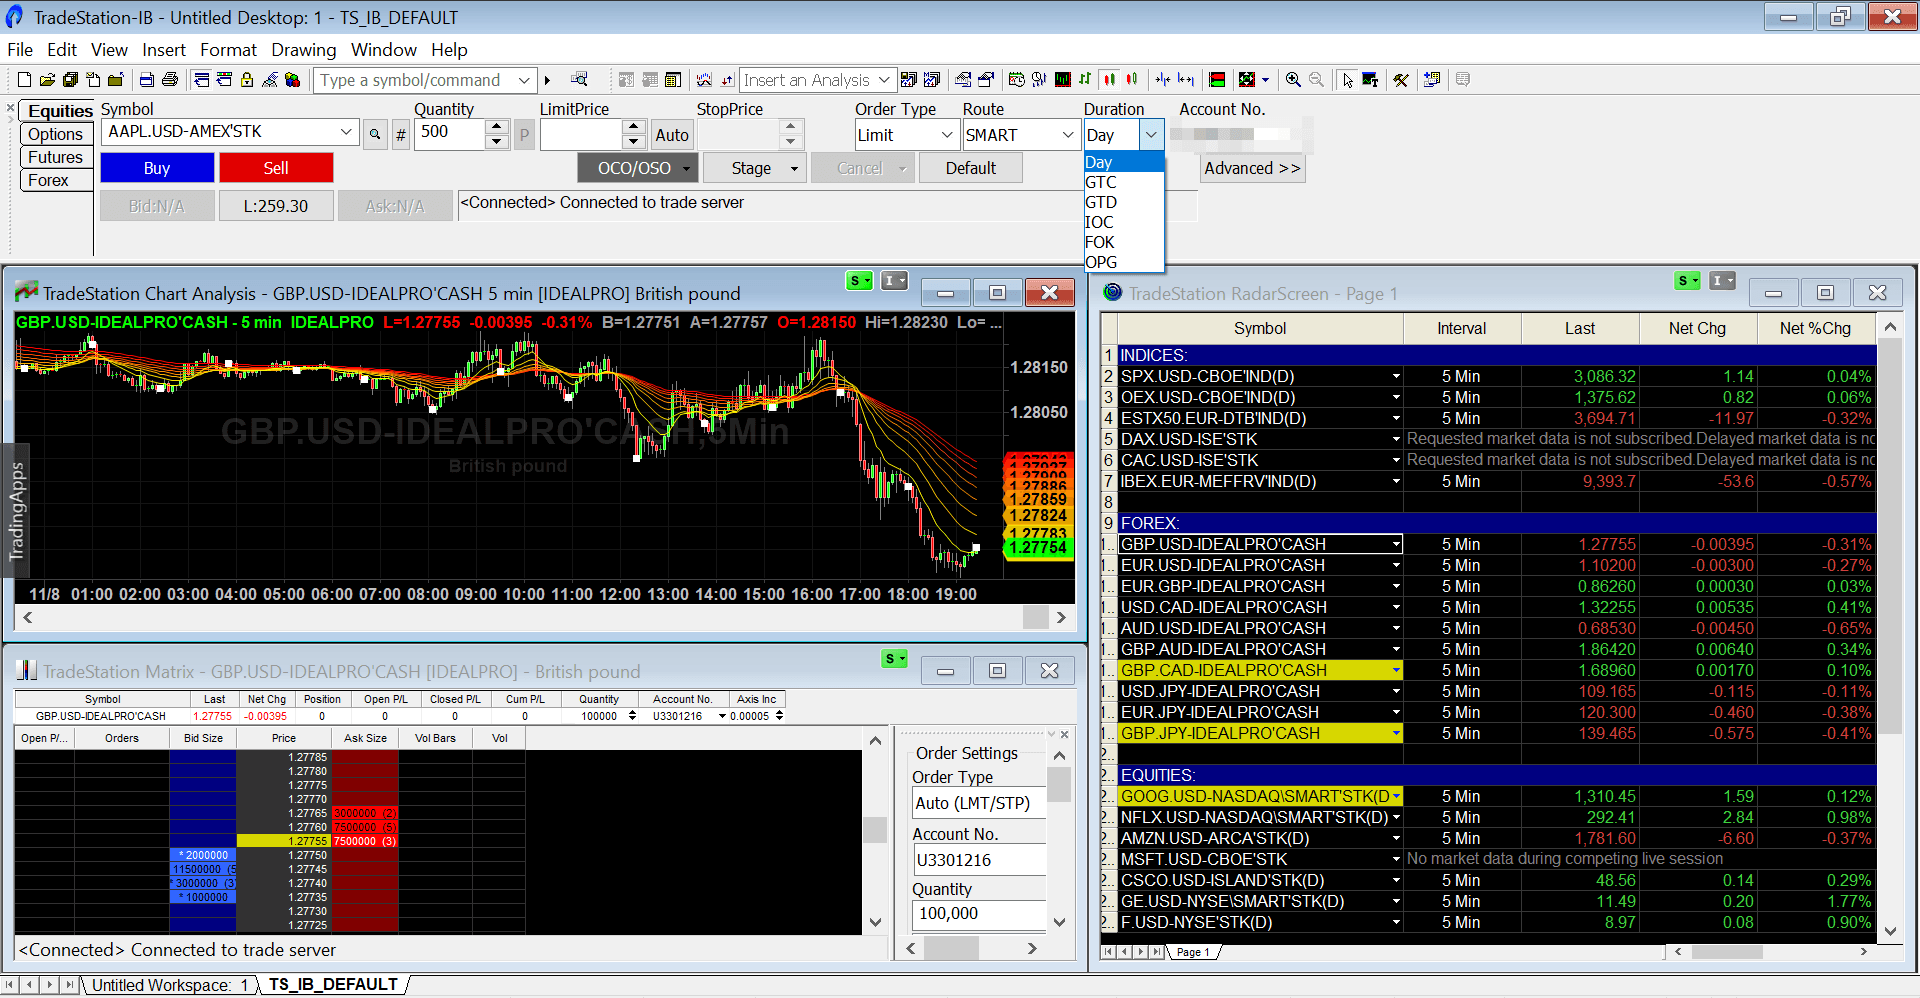
Task: Open the Drawing menu
Action: (303, 50)
